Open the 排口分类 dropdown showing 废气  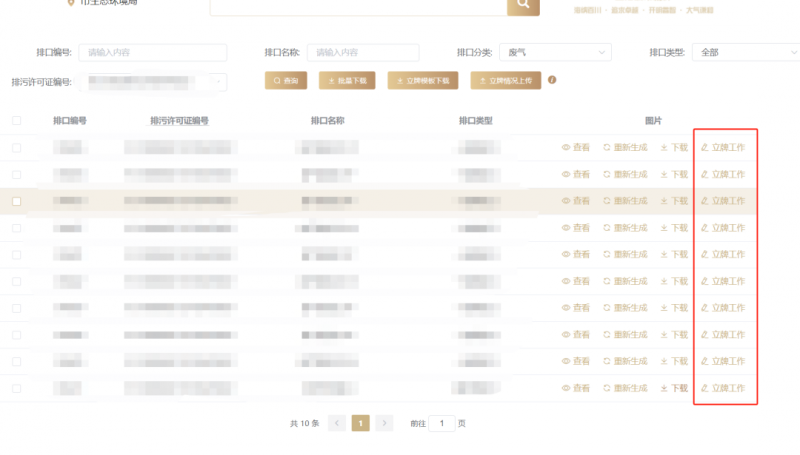click(558, 52)
